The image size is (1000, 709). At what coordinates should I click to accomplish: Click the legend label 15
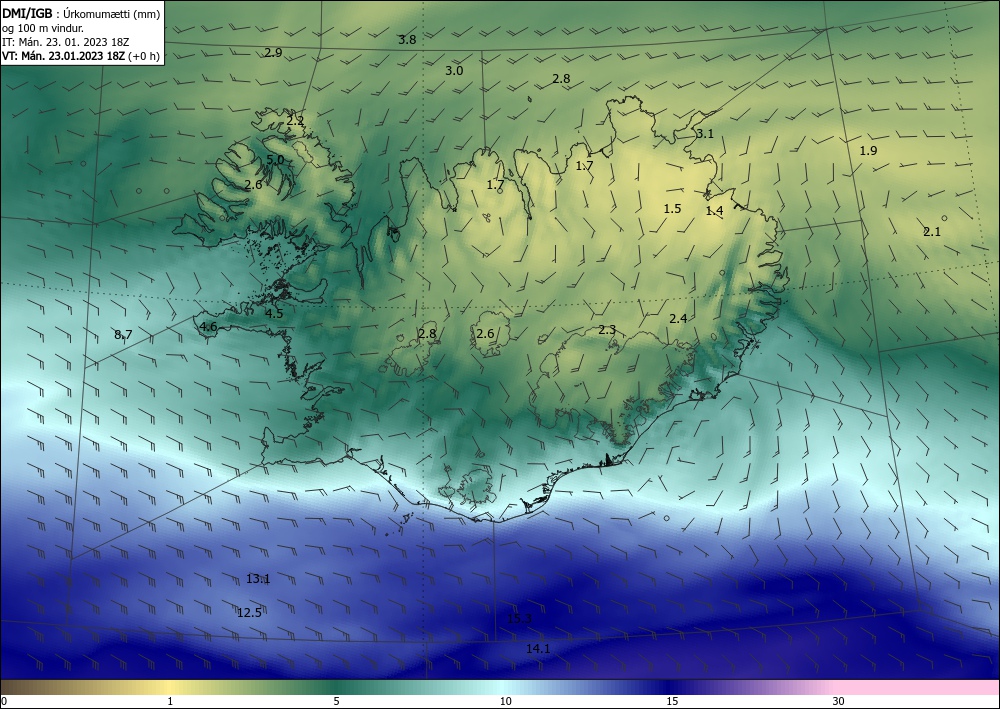coord(672,702)
